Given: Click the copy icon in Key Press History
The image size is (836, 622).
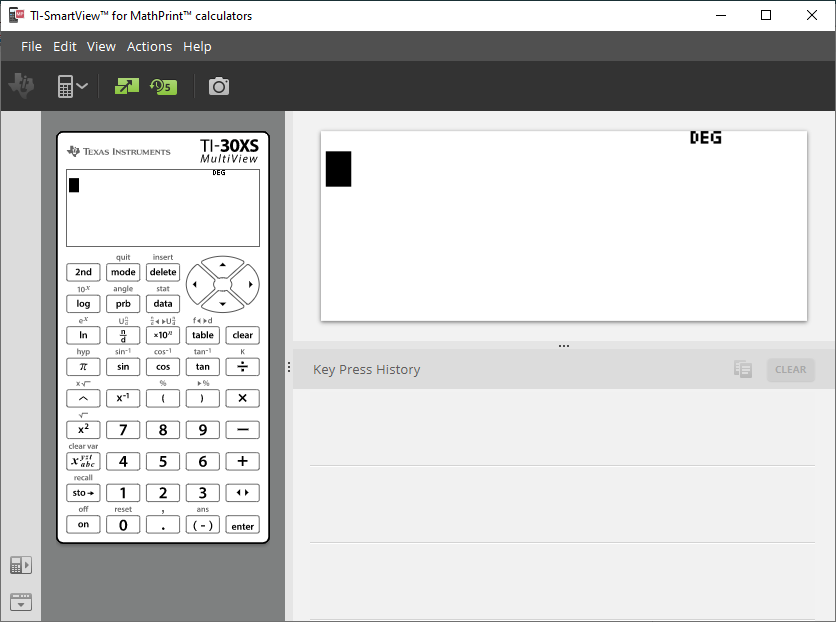Looking at the screenshot, I should [x=742, y=369].
